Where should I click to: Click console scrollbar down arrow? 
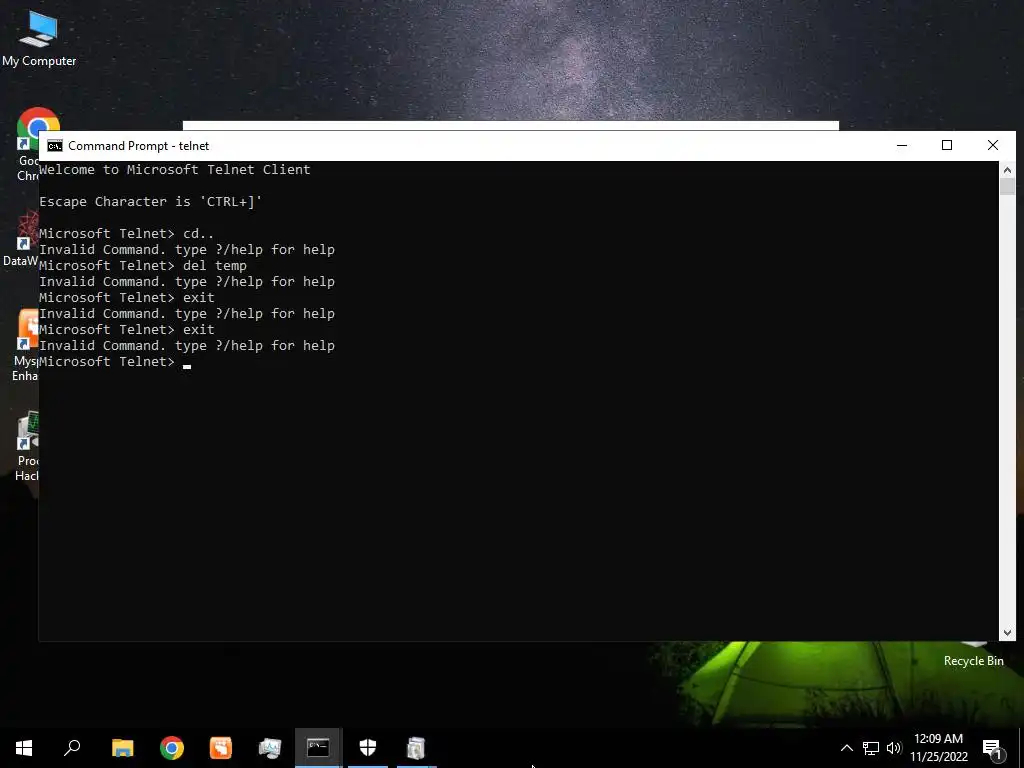(x=1007, y=632)
